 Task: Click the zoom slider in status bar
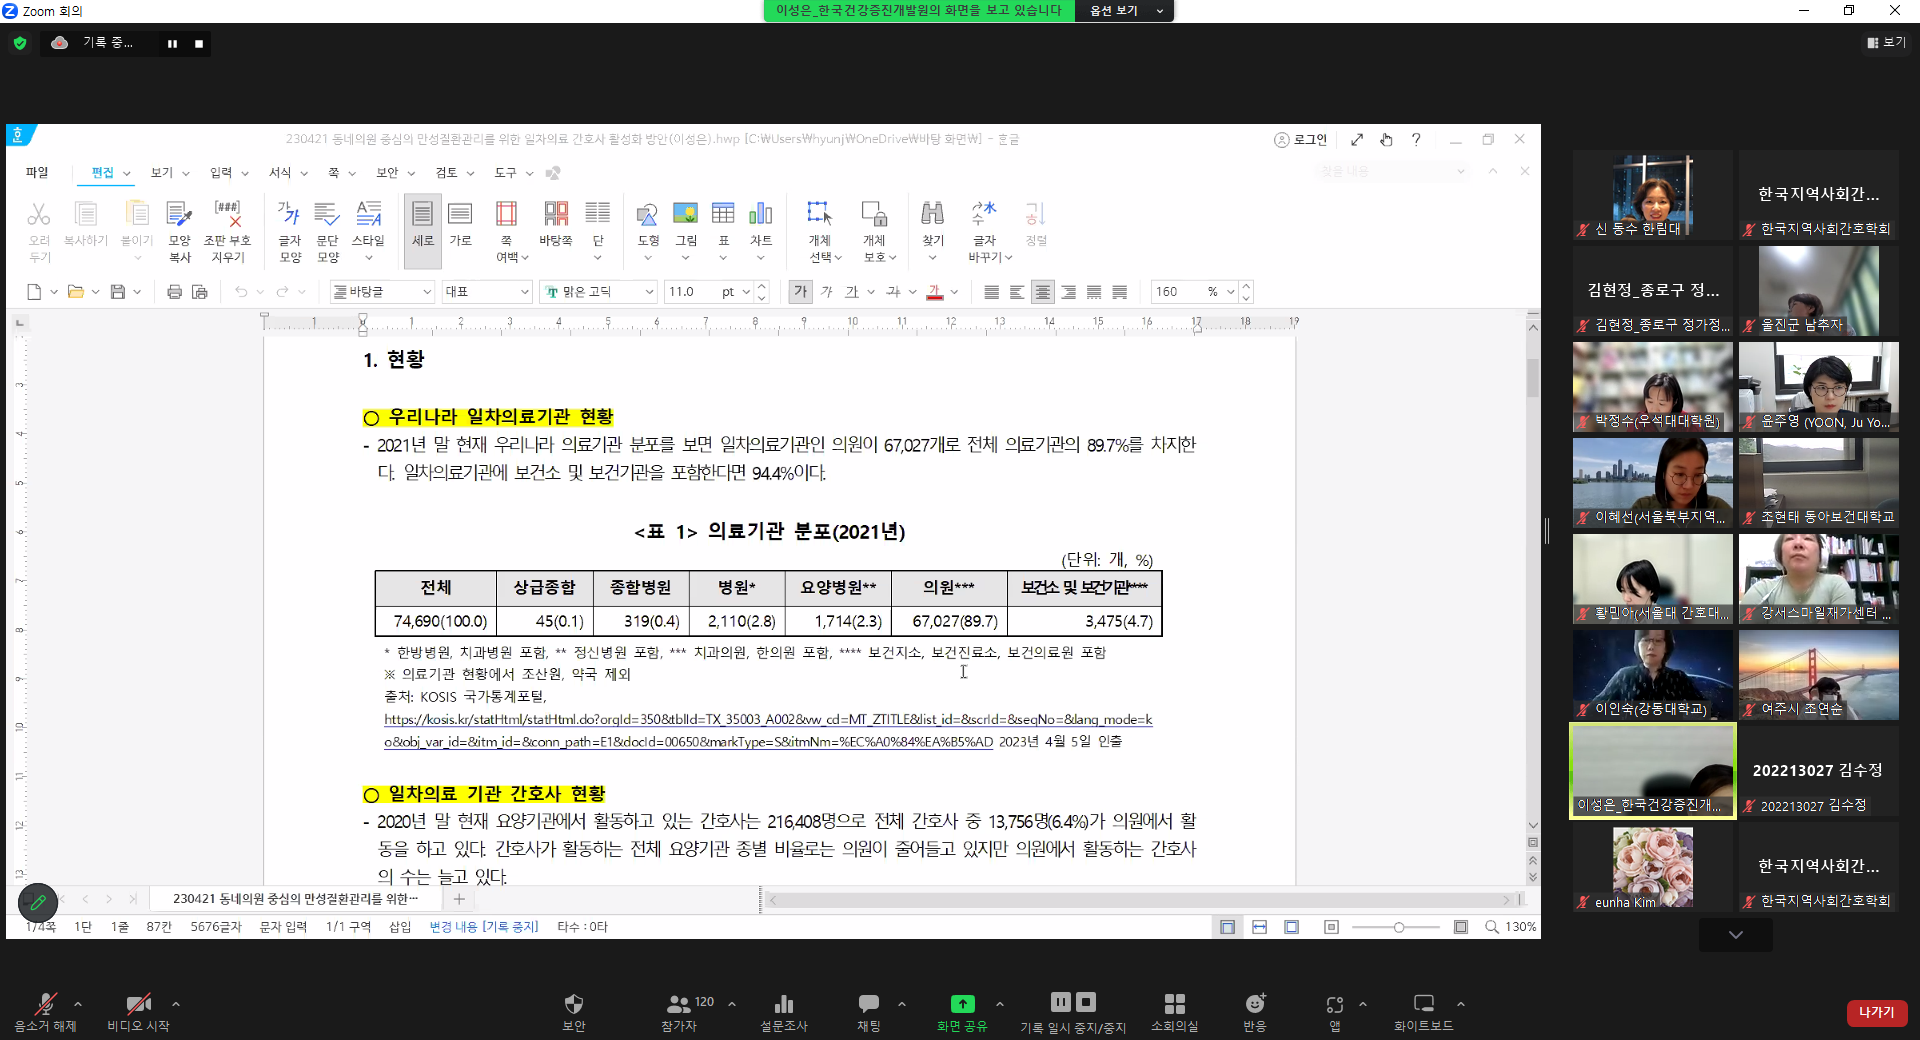click(1398, 927)
